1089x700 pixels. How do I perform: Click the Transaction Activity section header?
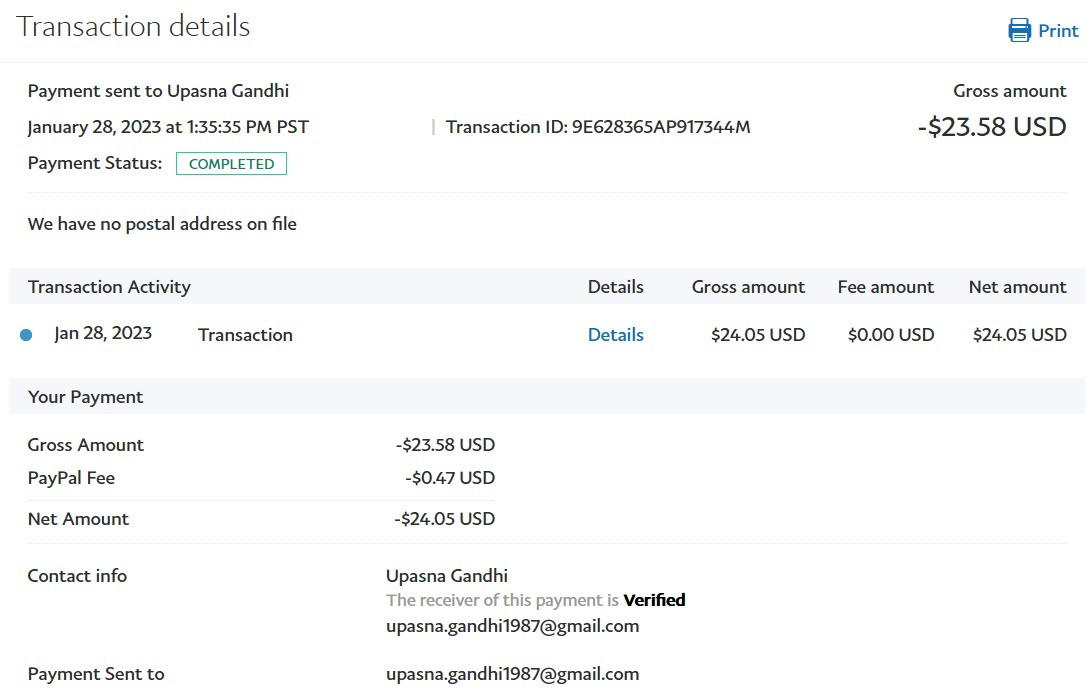pos(109,287)
